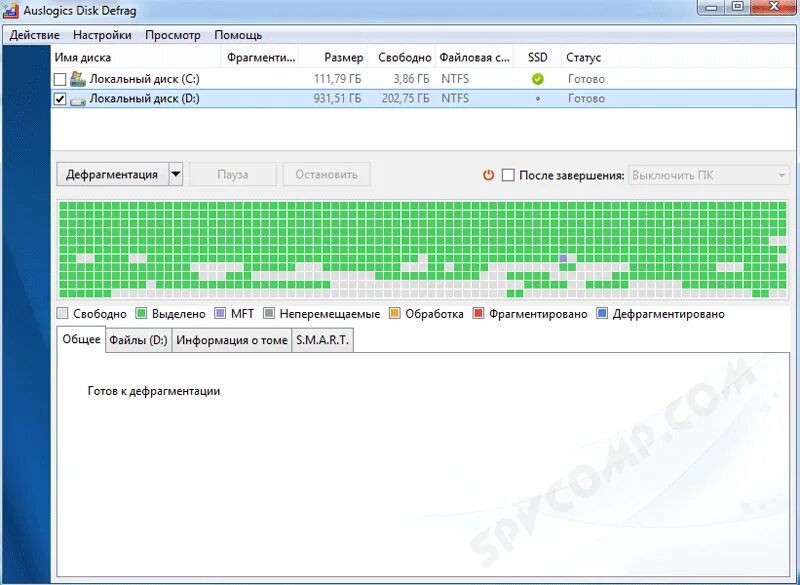Click the red power icon beside После завершения

(x=488, y=175)
